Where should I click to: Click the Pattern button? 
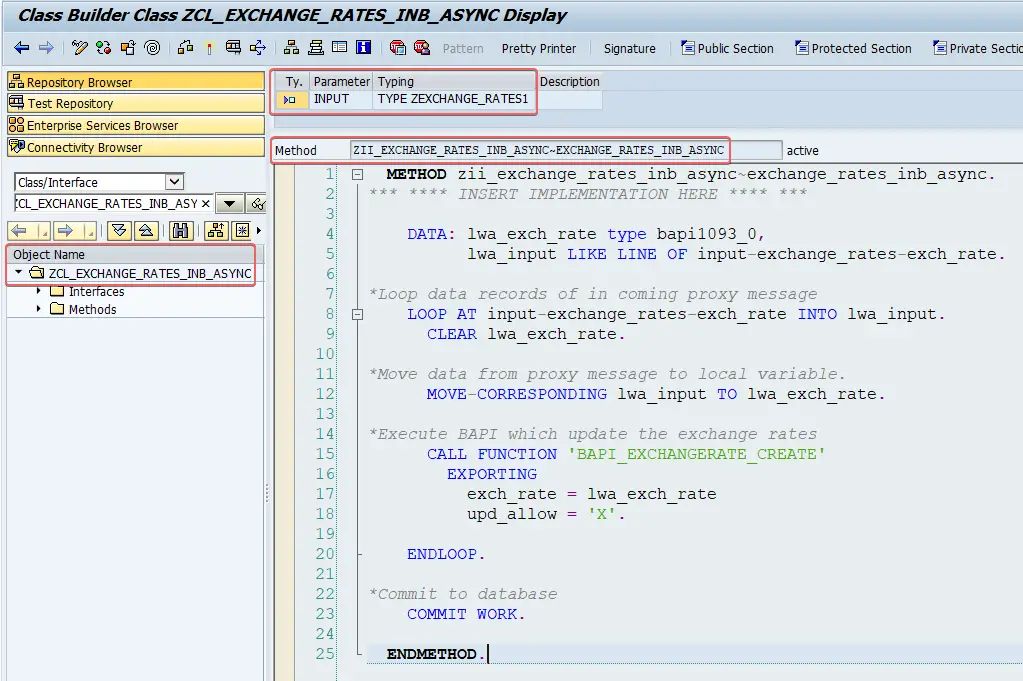463,48
